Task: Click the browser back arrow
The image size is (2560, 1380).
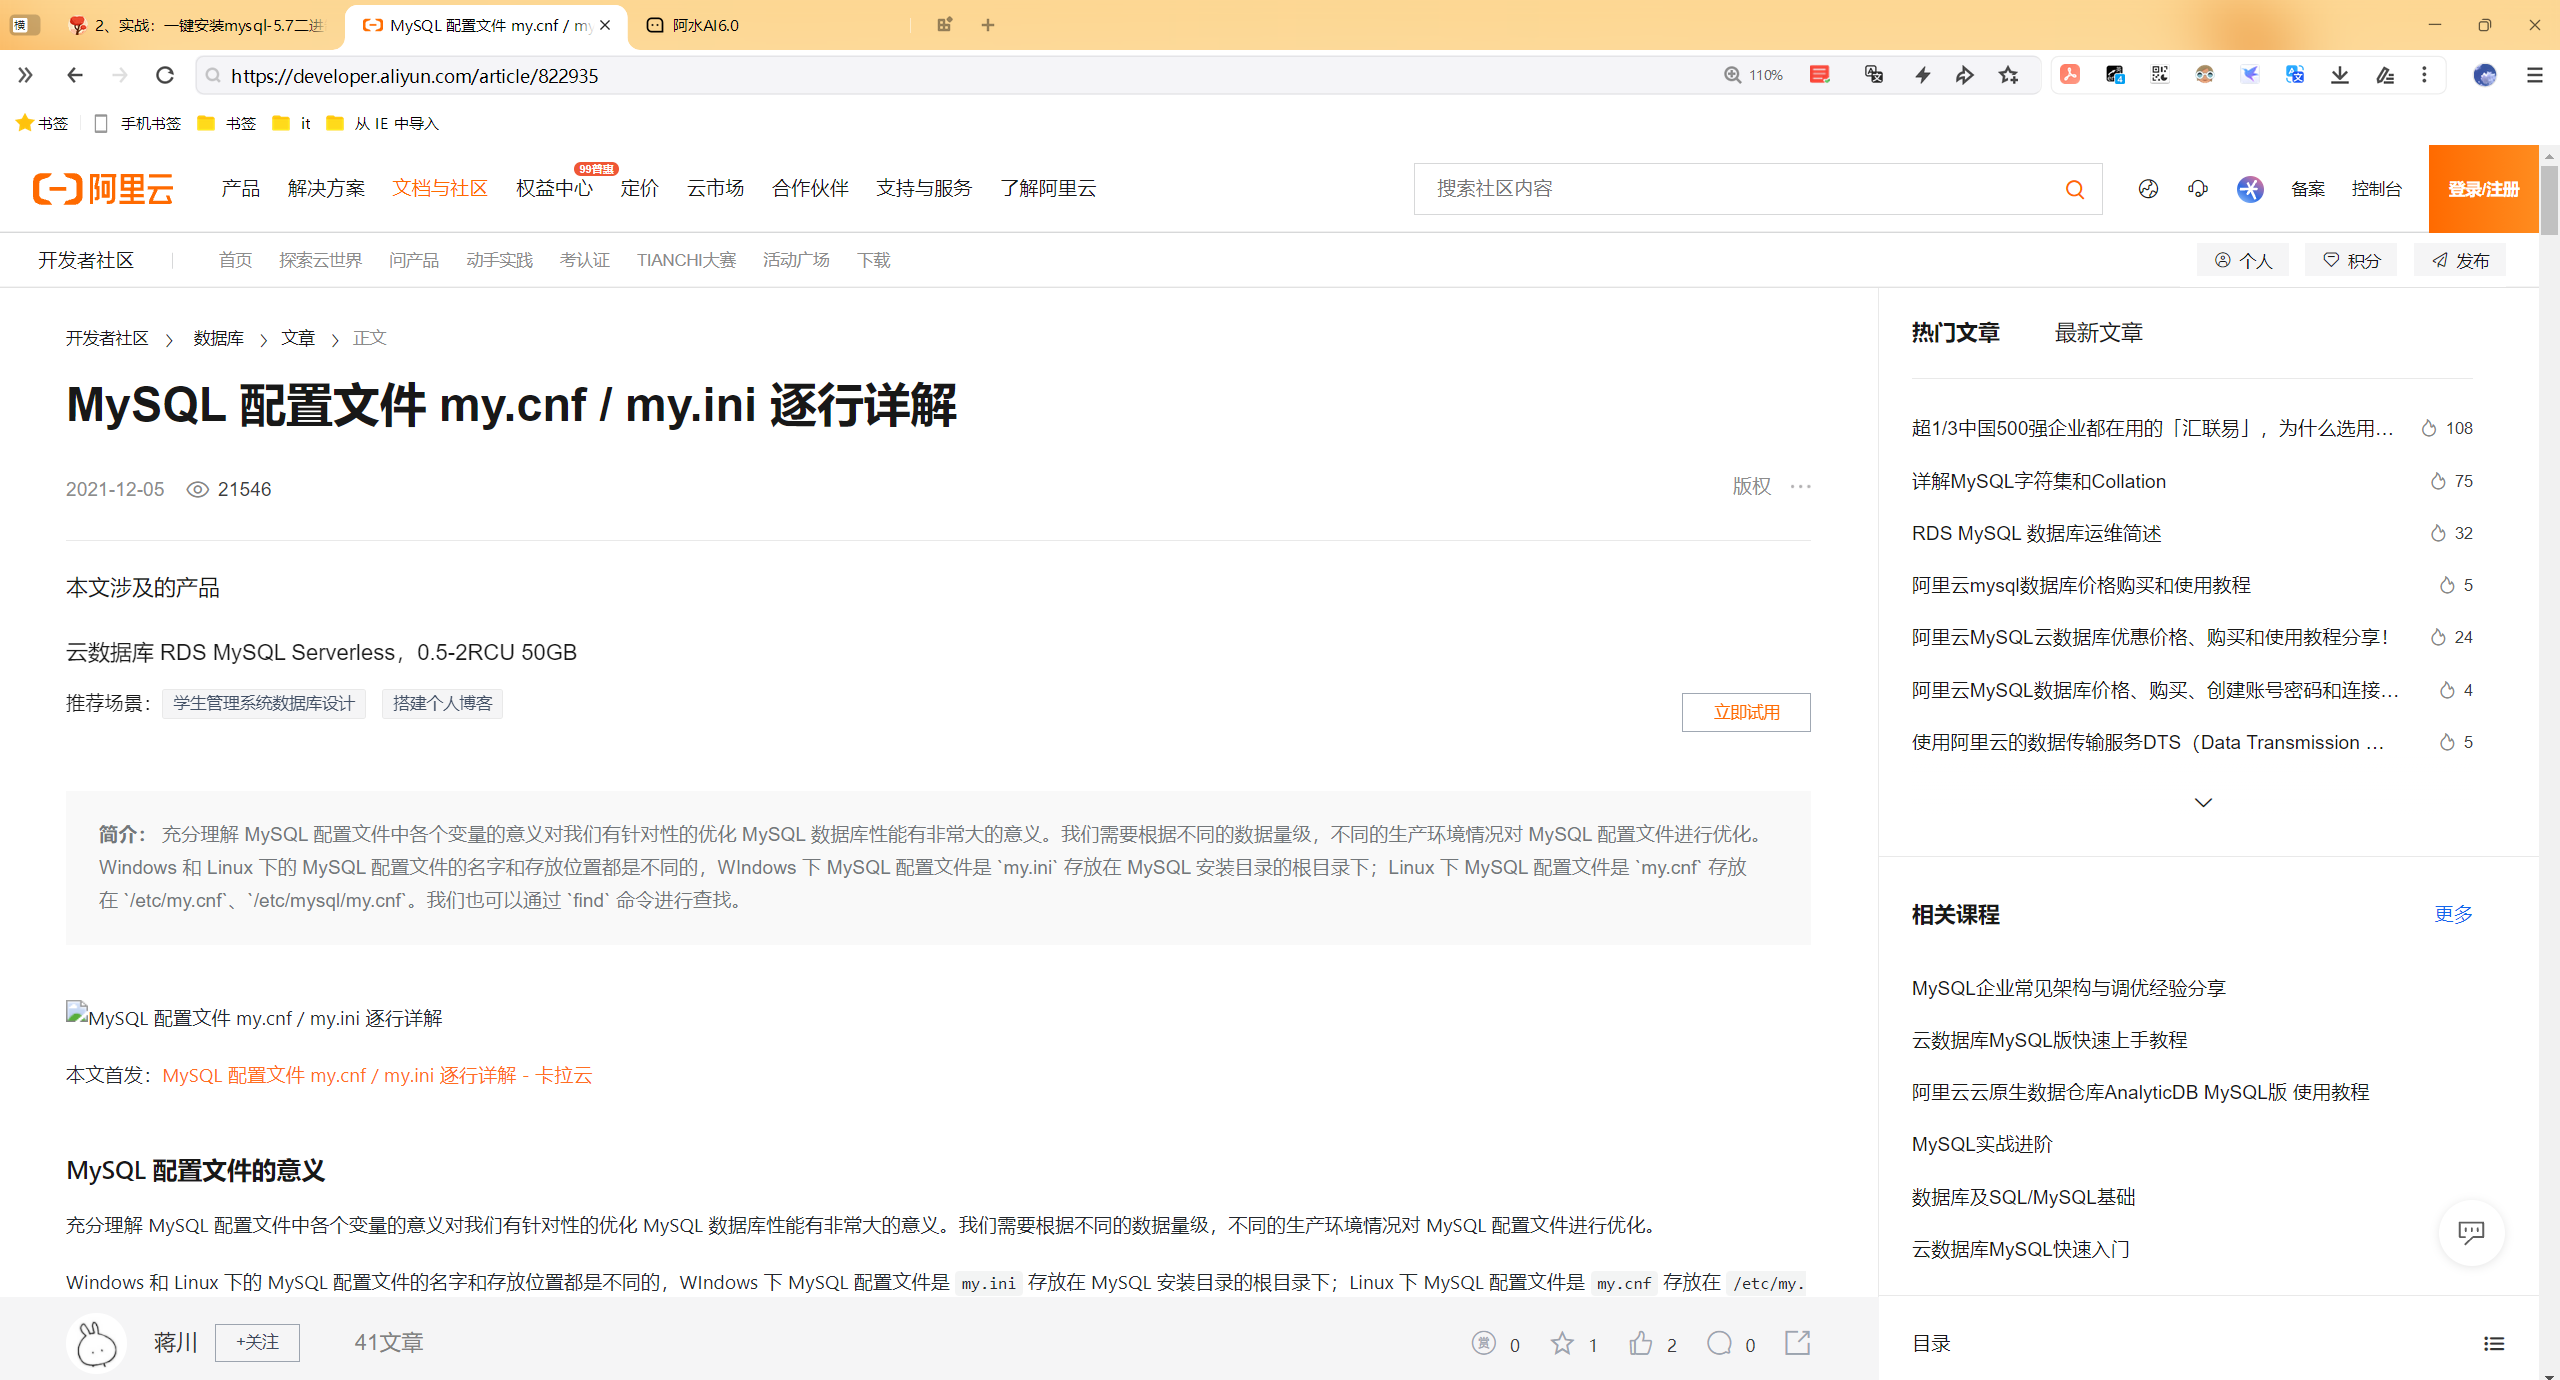Action: [74, 75]
